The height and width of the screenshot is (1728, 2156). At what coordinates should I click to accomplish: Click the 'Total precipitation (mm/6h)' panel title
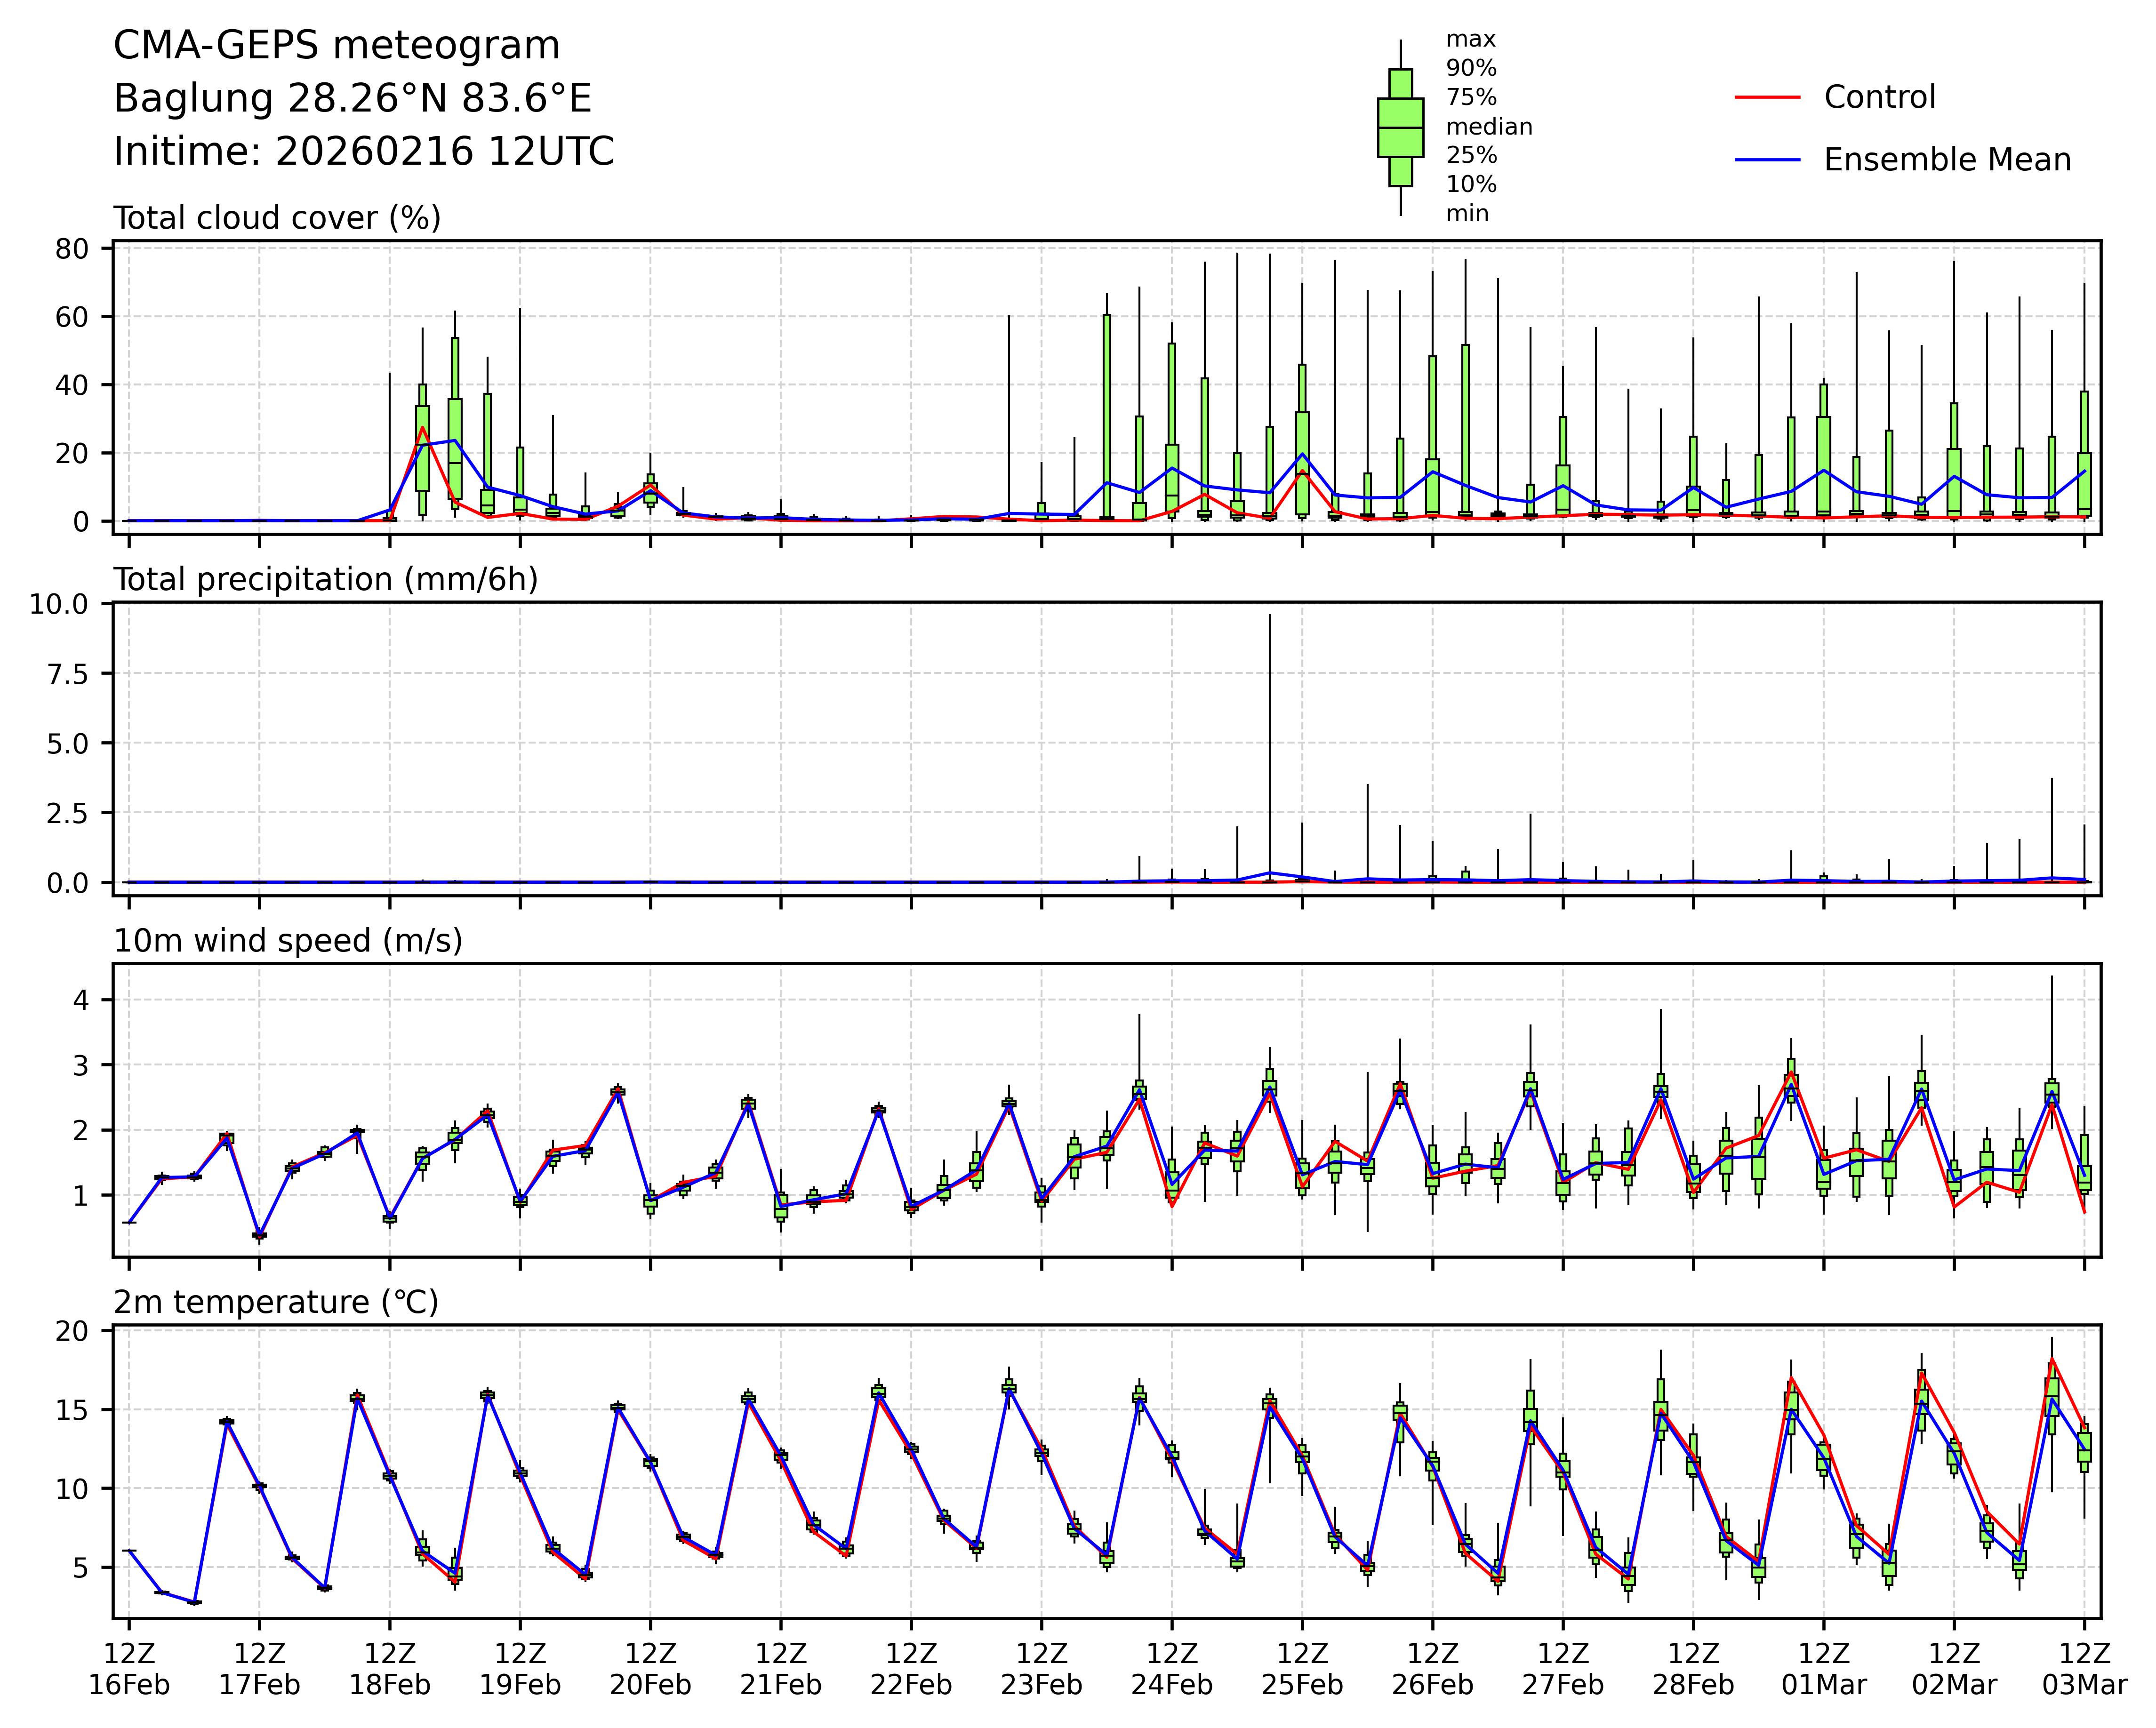click(325, 580)
